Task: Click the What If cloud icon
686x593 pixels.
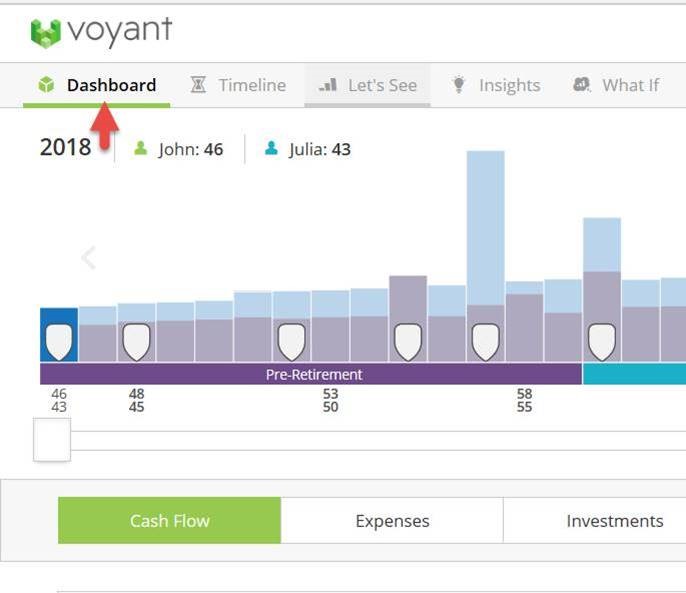Action: pos(582,85)
